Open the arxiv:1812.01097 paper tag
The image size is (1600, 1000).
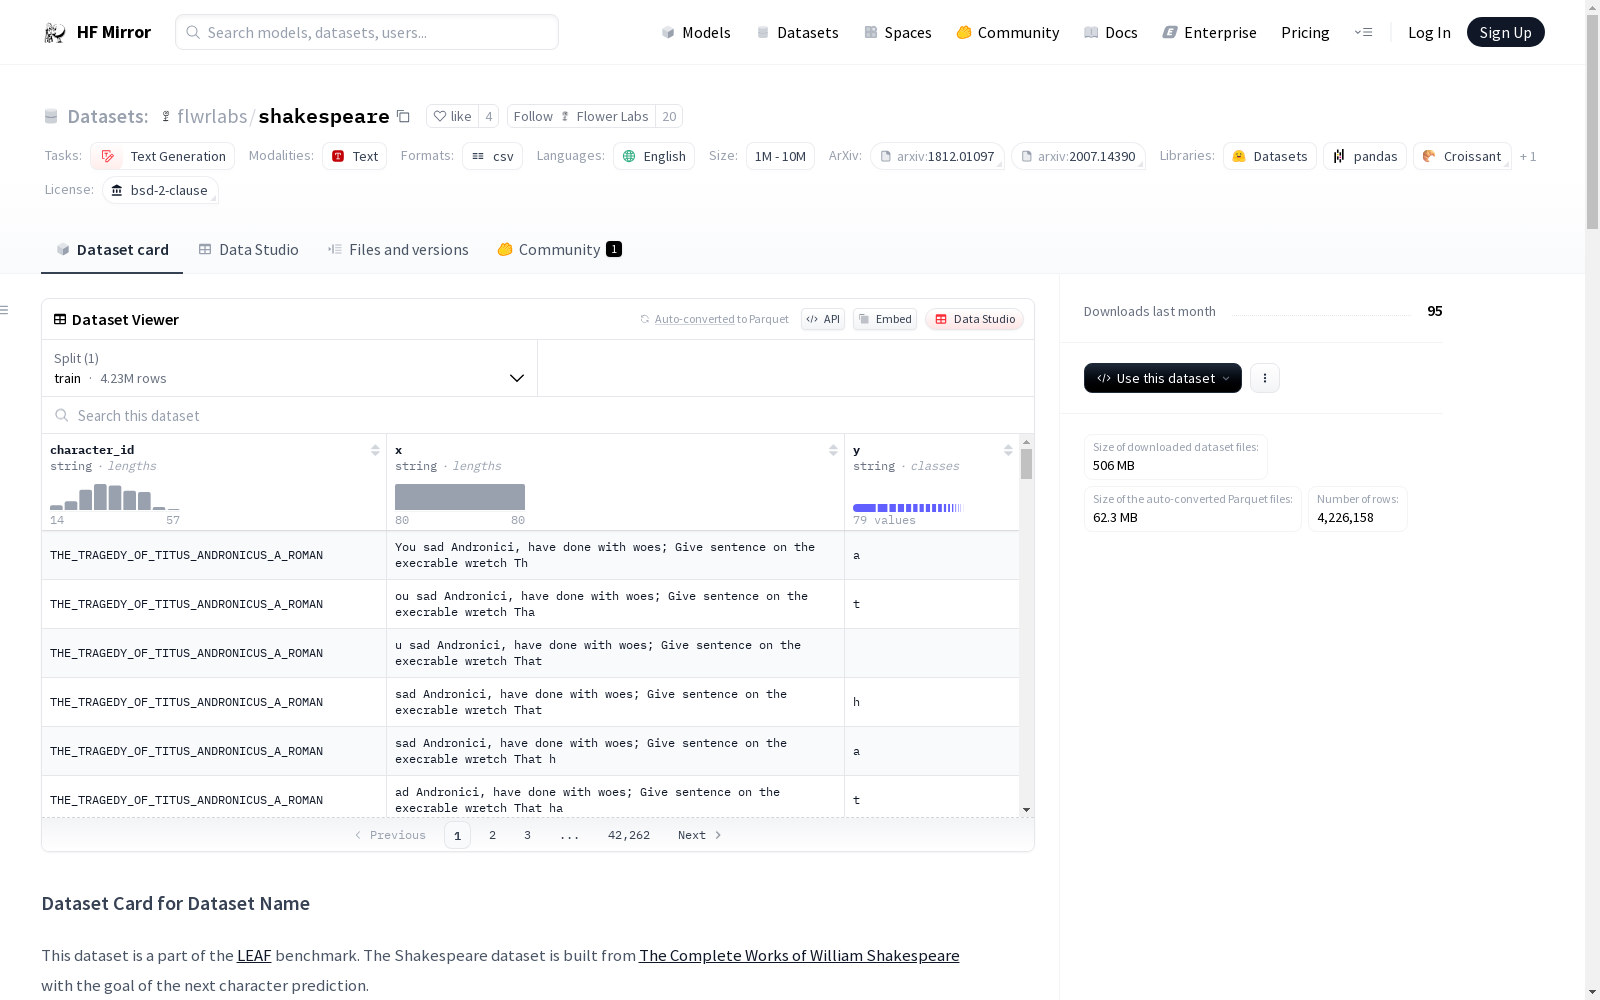pos(937,156)
